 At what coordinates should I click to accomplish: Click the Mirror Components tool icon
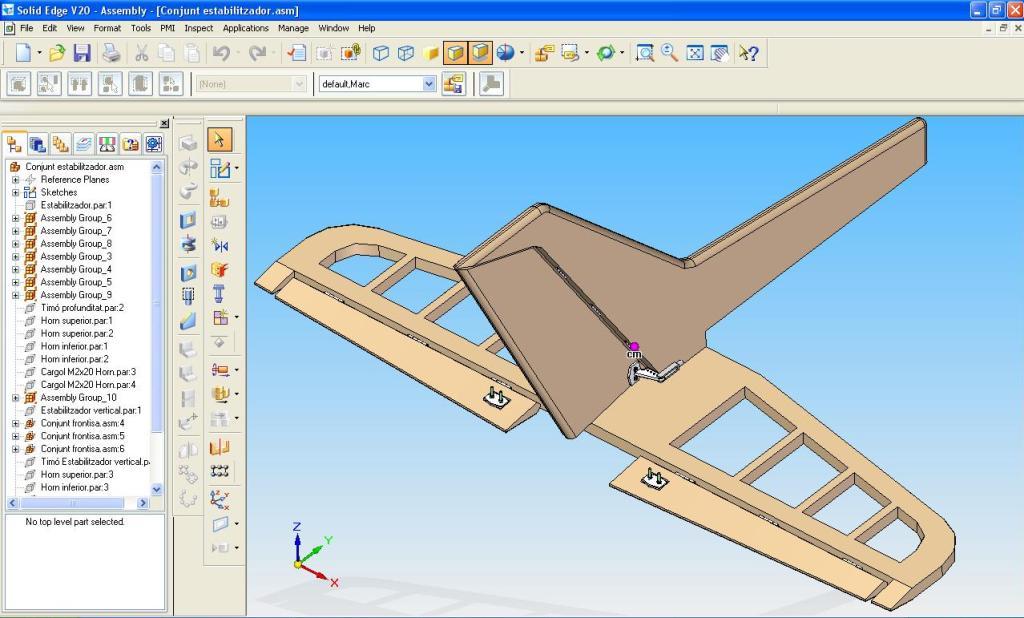click(x=219, y=245)
